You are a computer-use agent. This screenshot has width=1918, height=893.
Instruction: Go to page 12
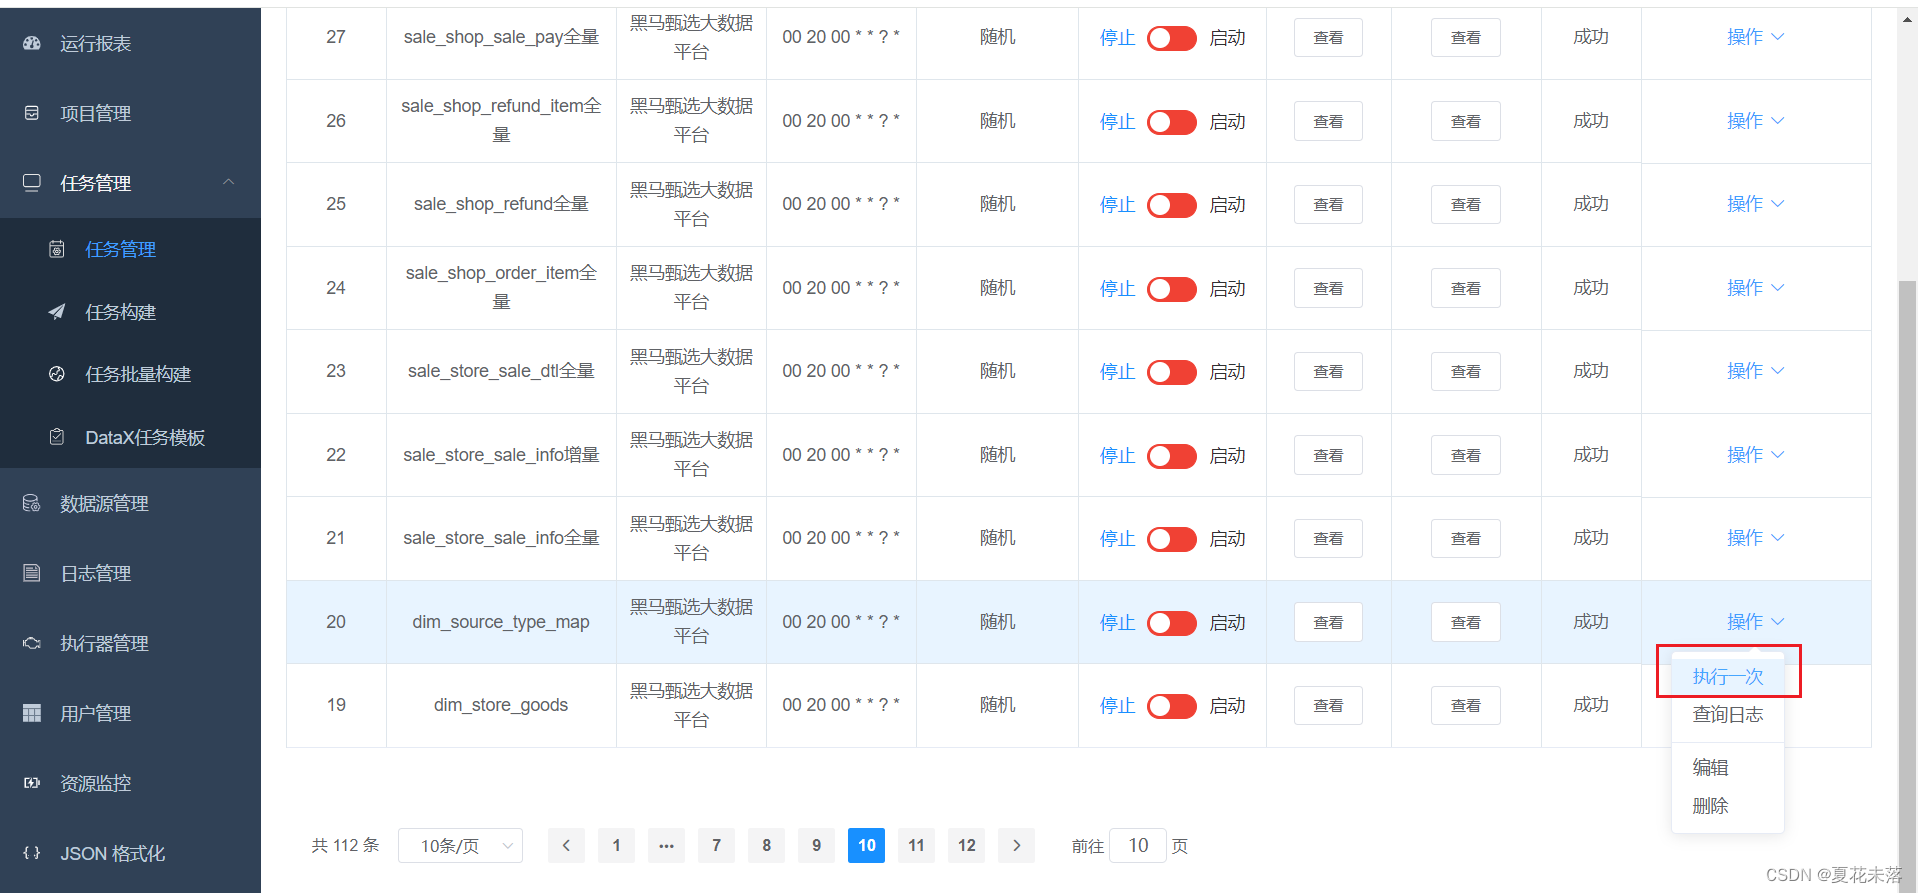click(966, 846)
